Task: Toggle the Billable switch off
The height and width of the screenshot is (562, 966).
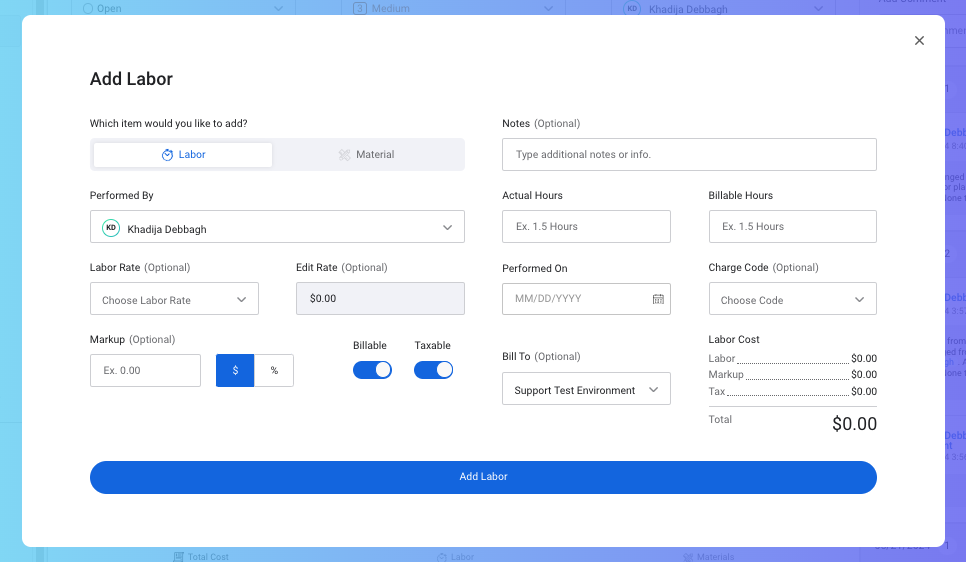Action: pyautogui.click(x=372, y=370)
